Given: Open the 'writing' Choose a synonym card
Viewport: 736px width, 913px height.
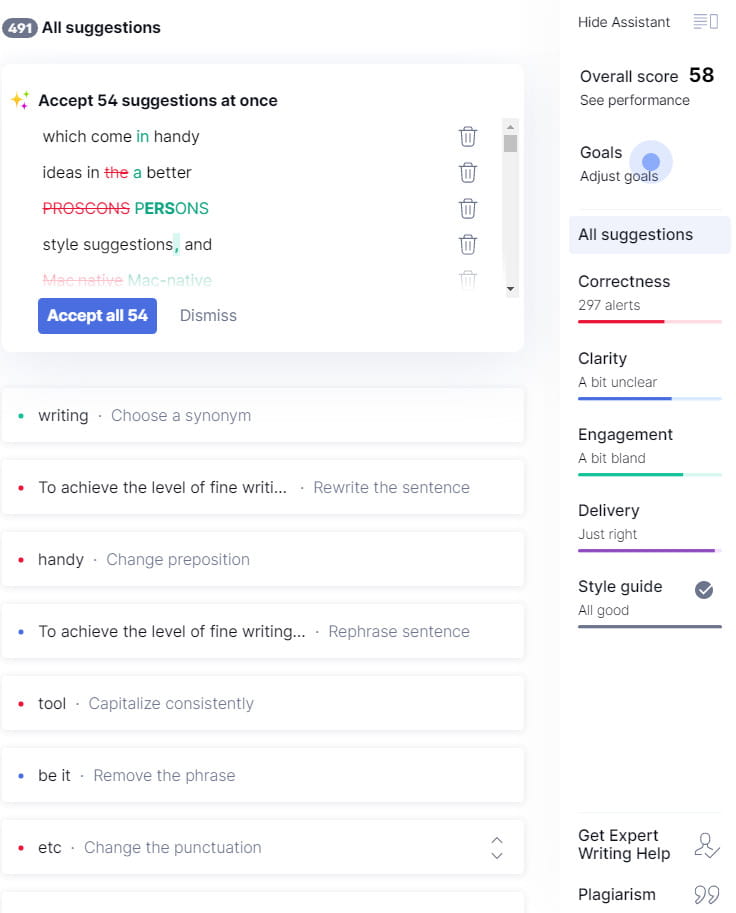Looking at the screenshot, I should point(262,415).
